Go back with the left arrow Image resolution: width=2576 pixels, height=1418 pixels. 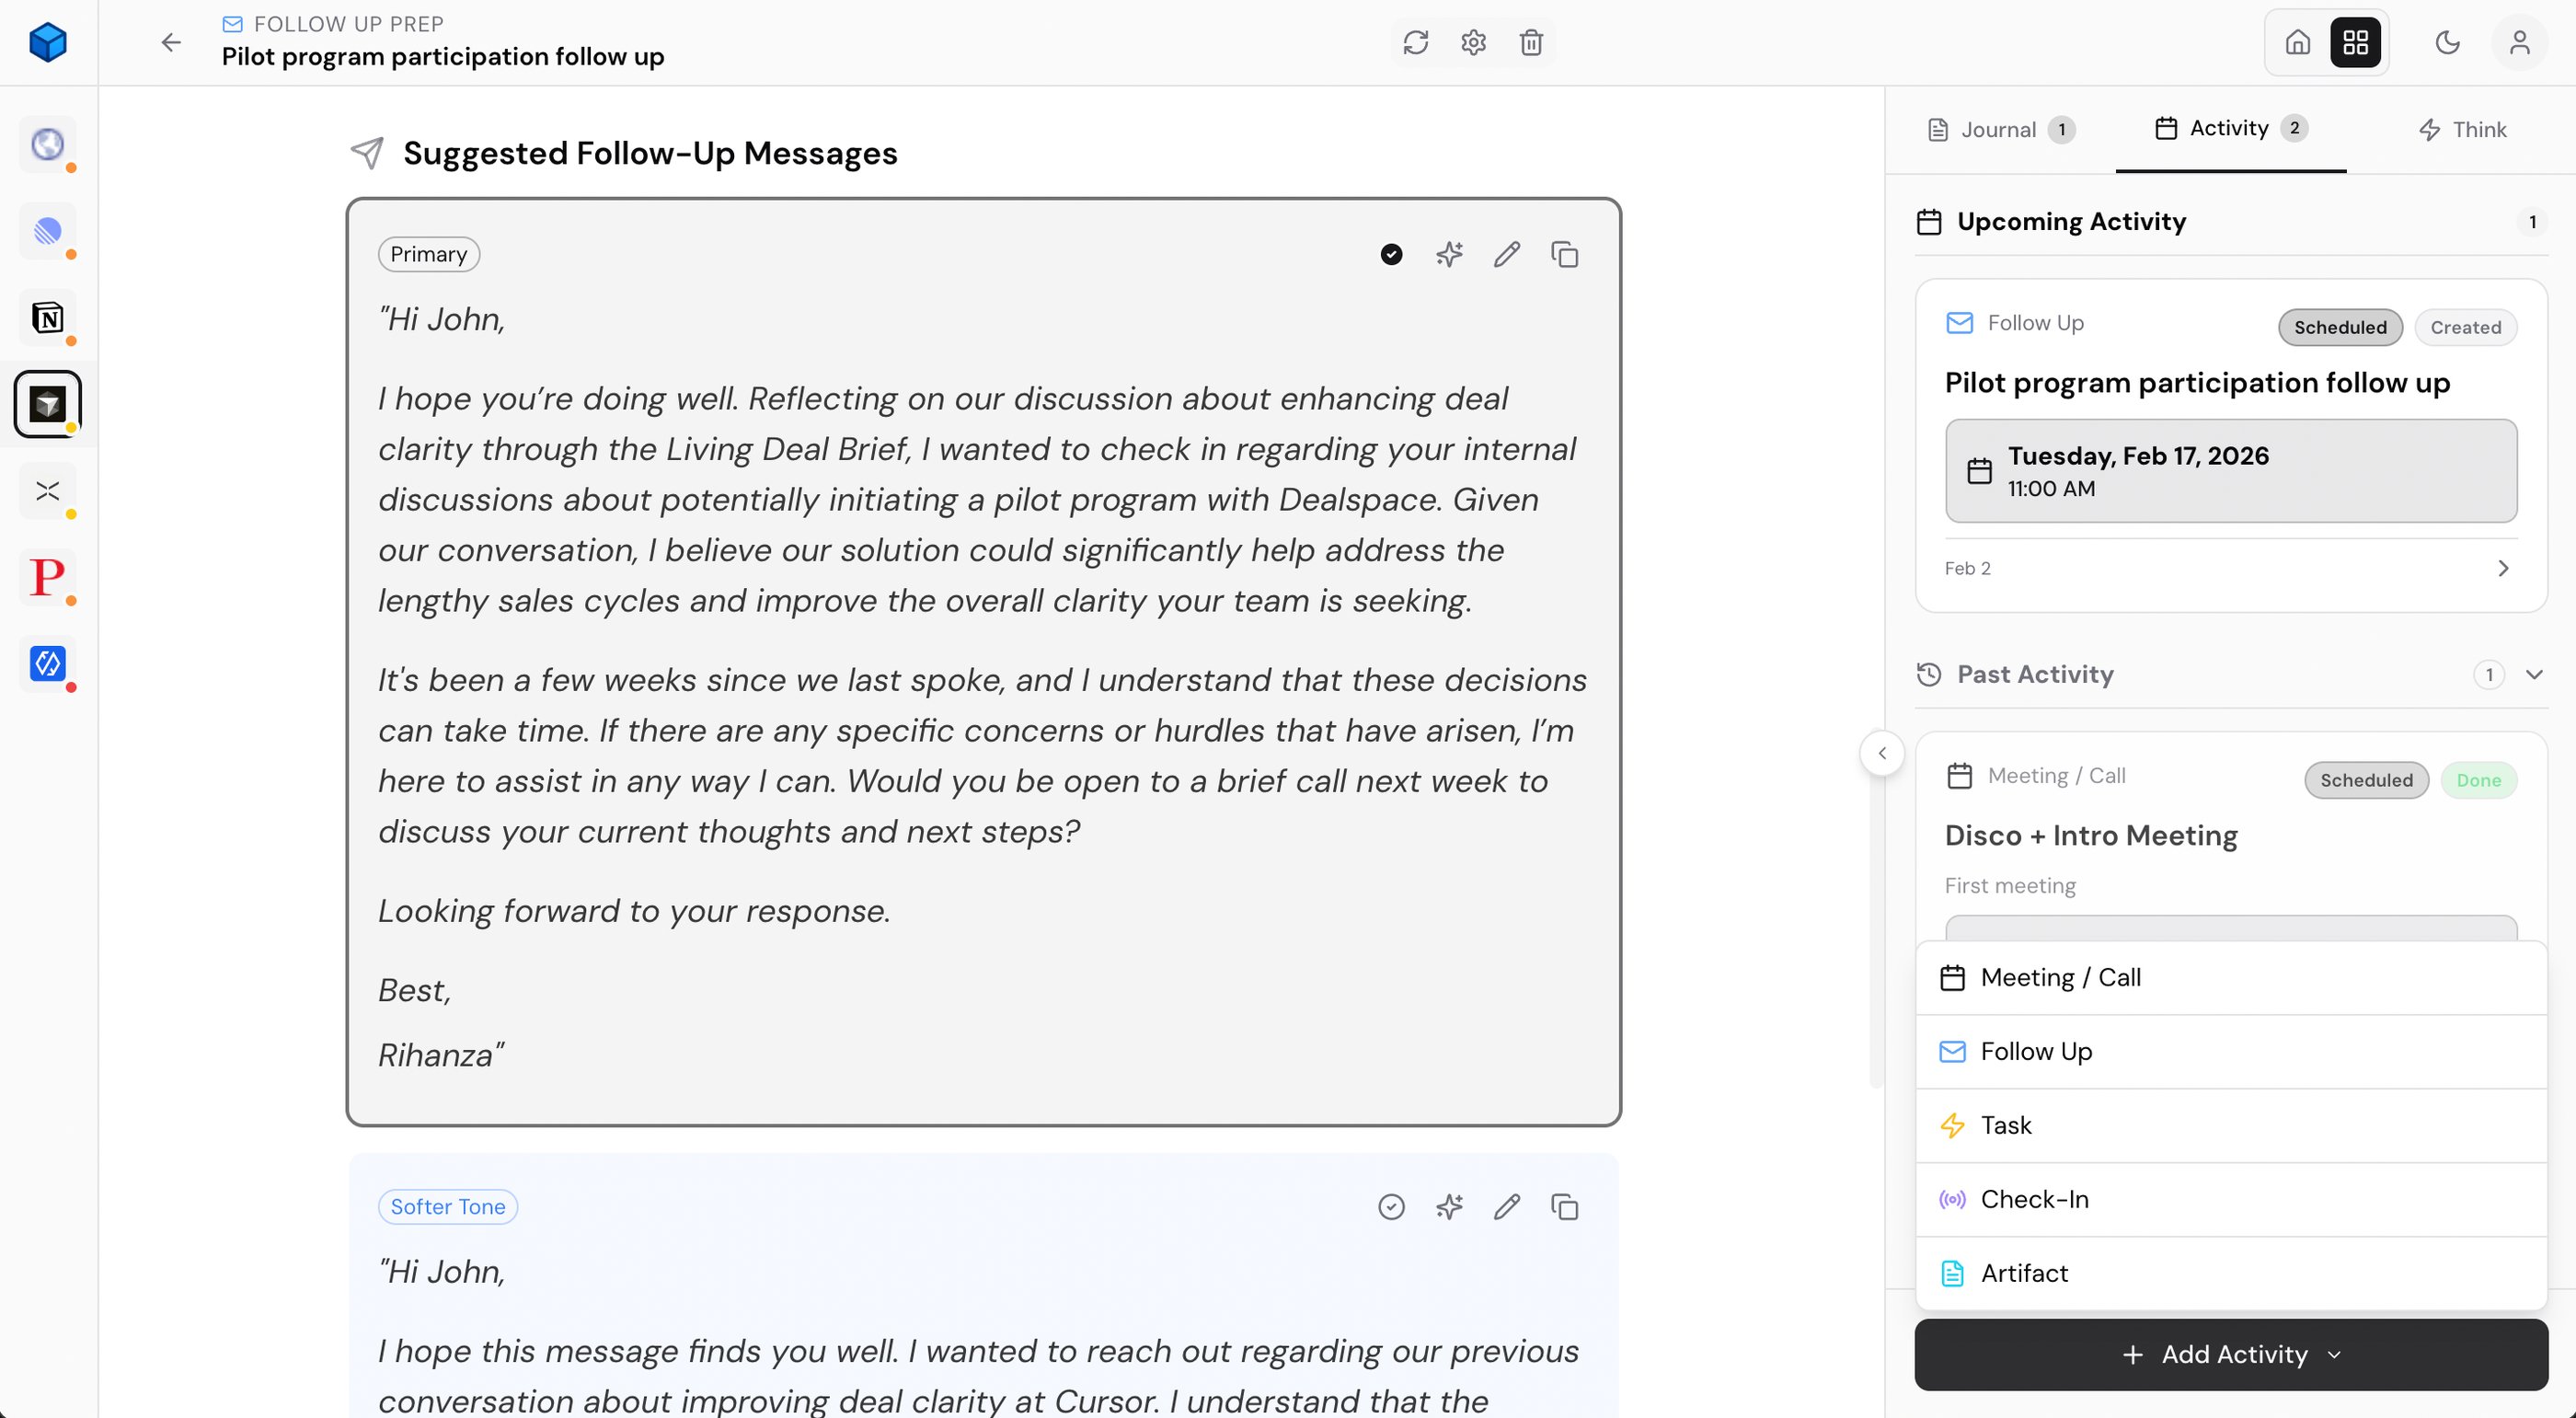[x=171, y=42]
